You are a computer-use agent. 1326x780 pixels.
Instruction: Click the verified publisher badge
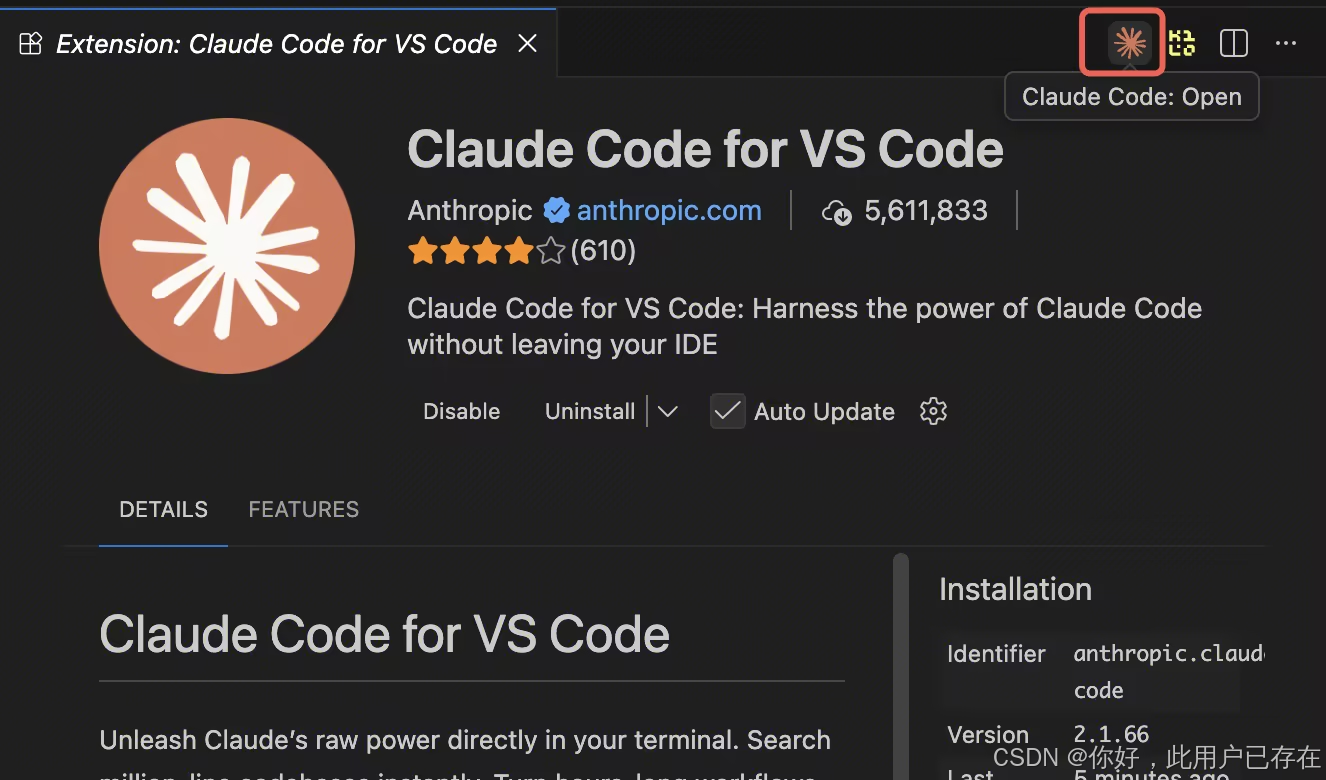pyautogui.click(x=556, y=210)
